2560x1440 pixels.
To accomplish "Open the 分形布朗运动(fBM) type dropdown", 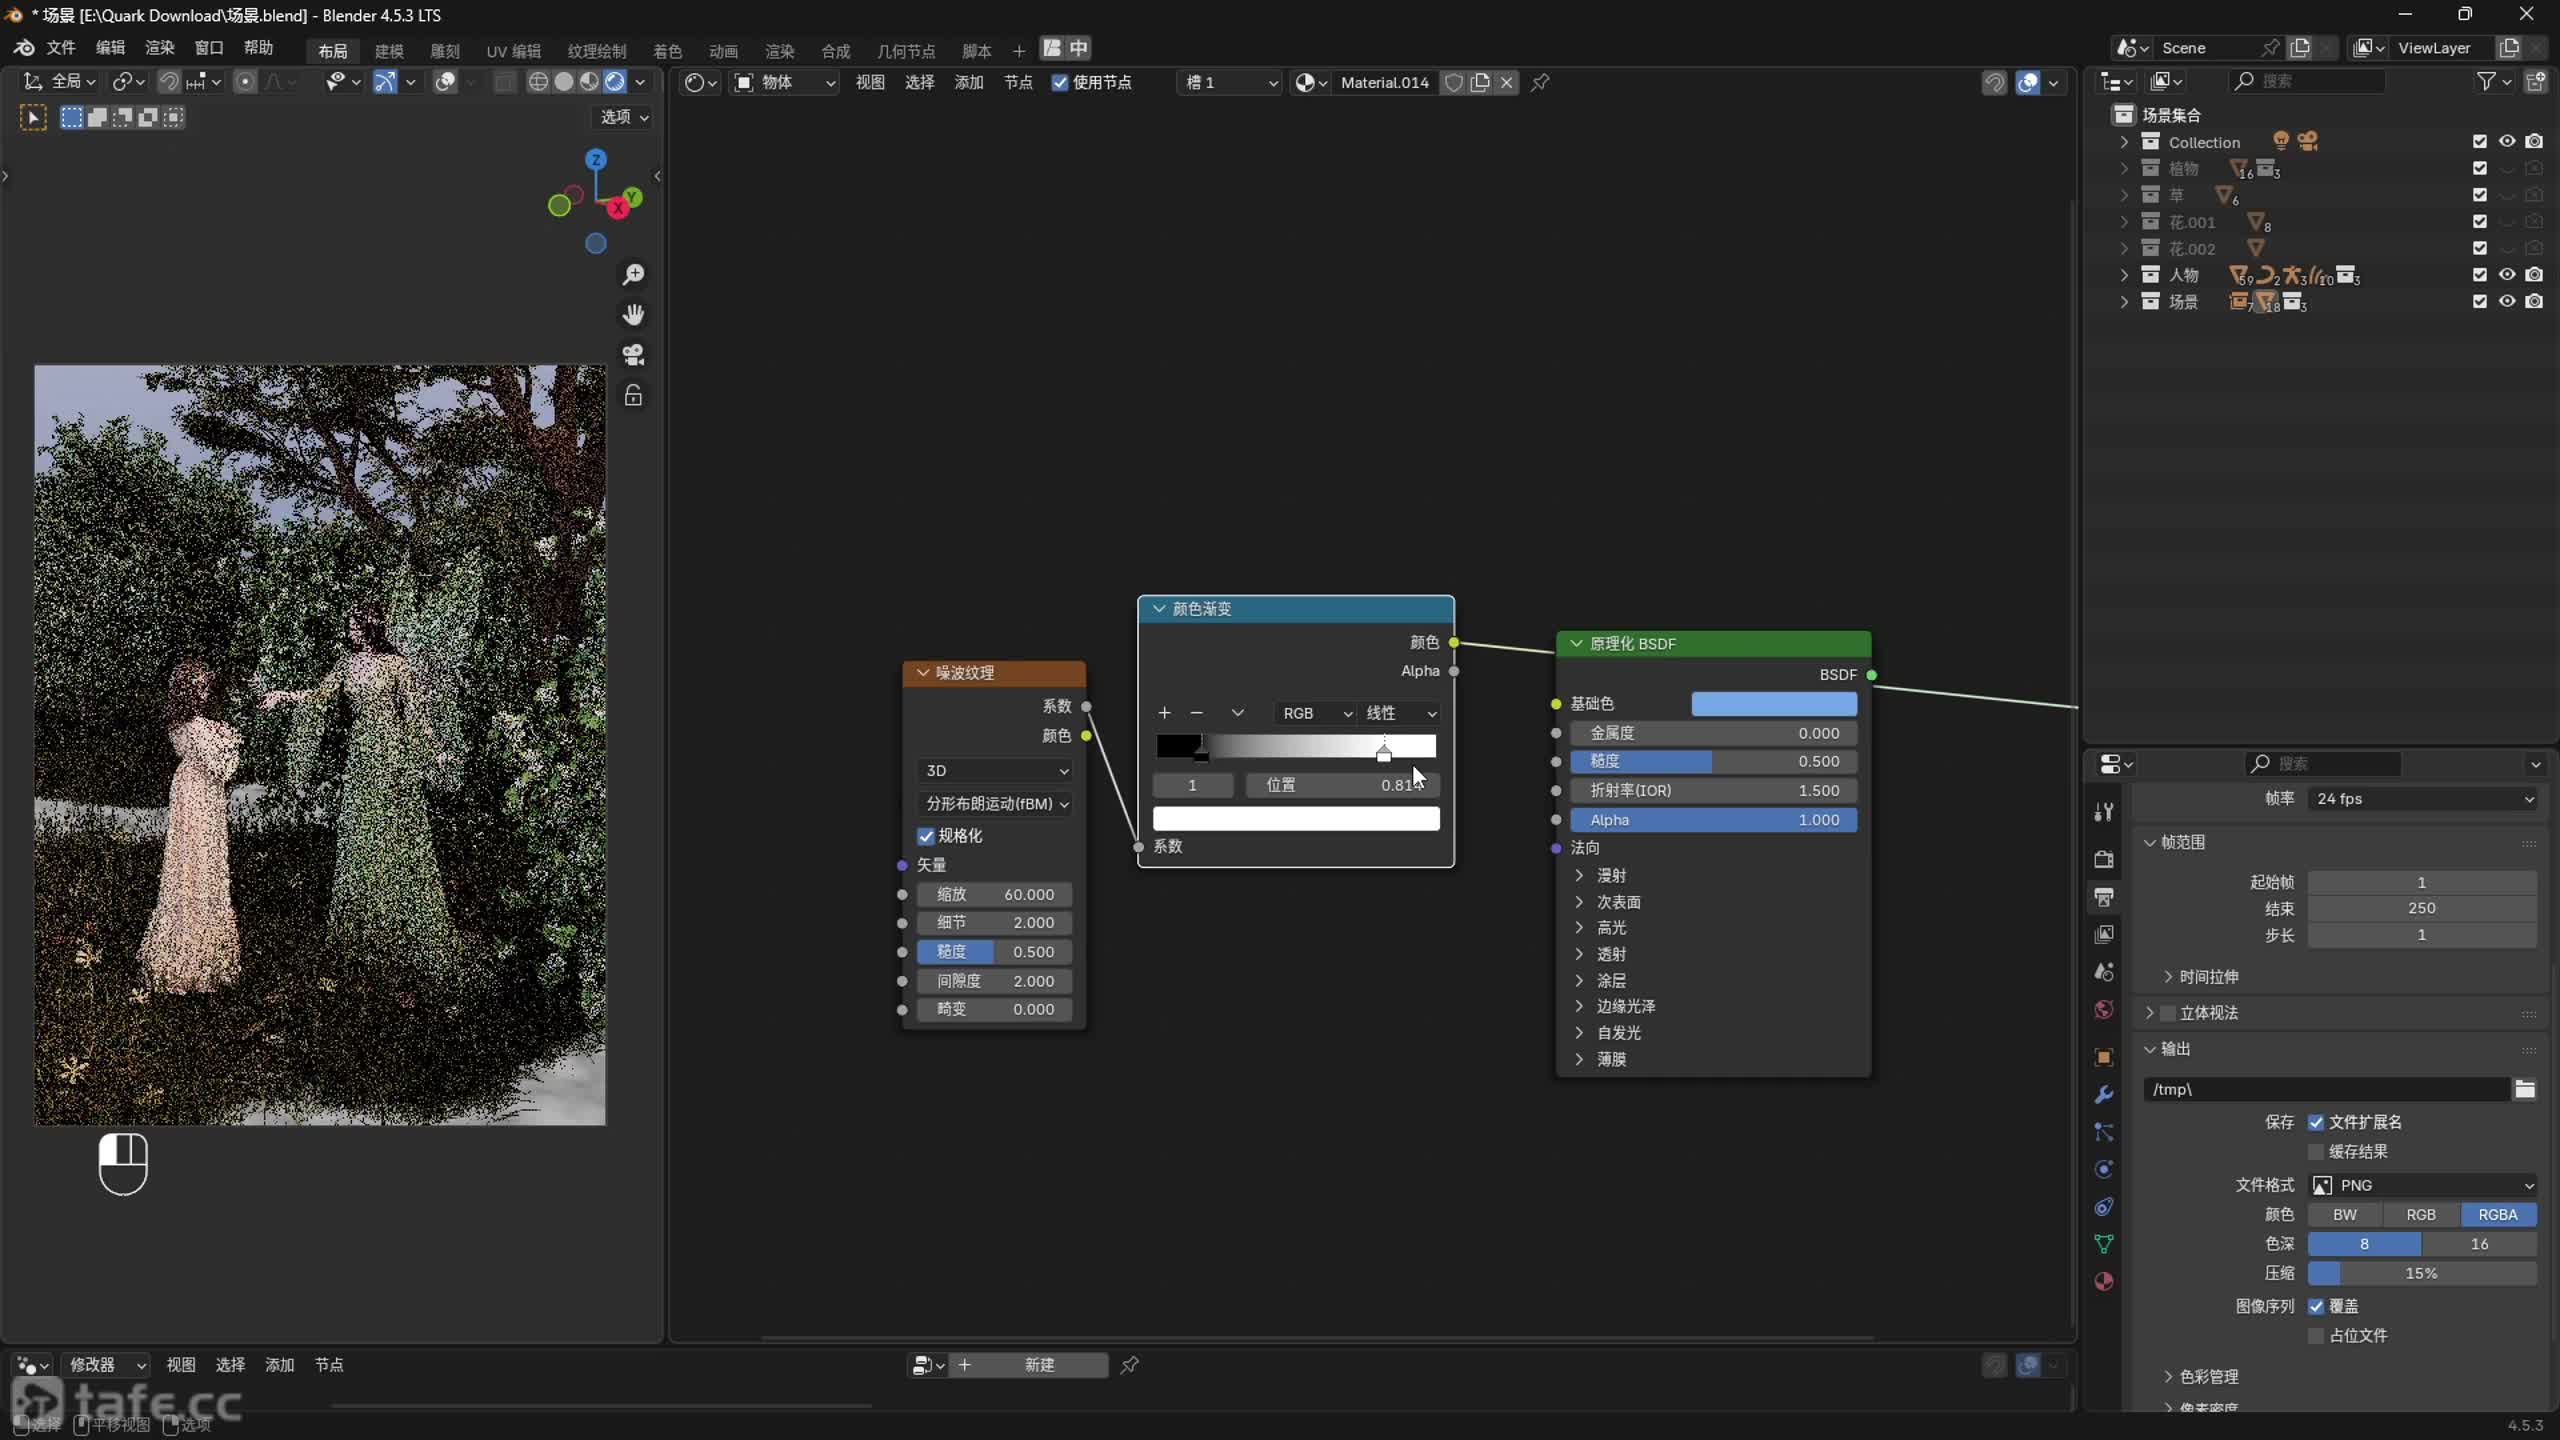I will click(x=996, y=804).
